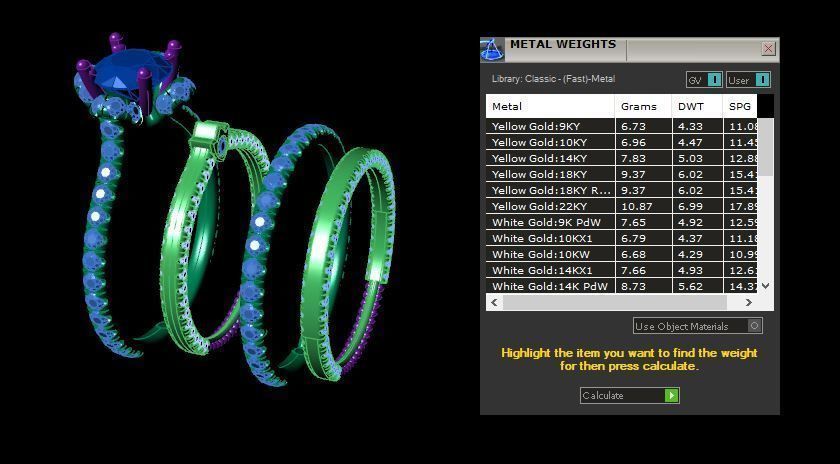The height and width of the screenshot is (464, 840).
Task: Click the 5.62 DWT value
Action: click(x=690, y=286)
